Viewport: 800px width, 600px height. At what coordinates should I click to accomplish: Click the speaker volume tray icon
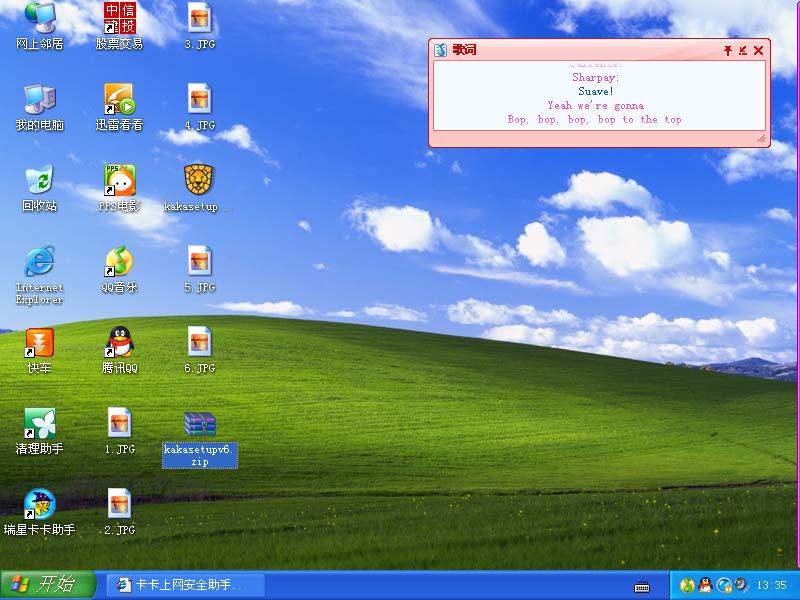(x=741, y=585)
